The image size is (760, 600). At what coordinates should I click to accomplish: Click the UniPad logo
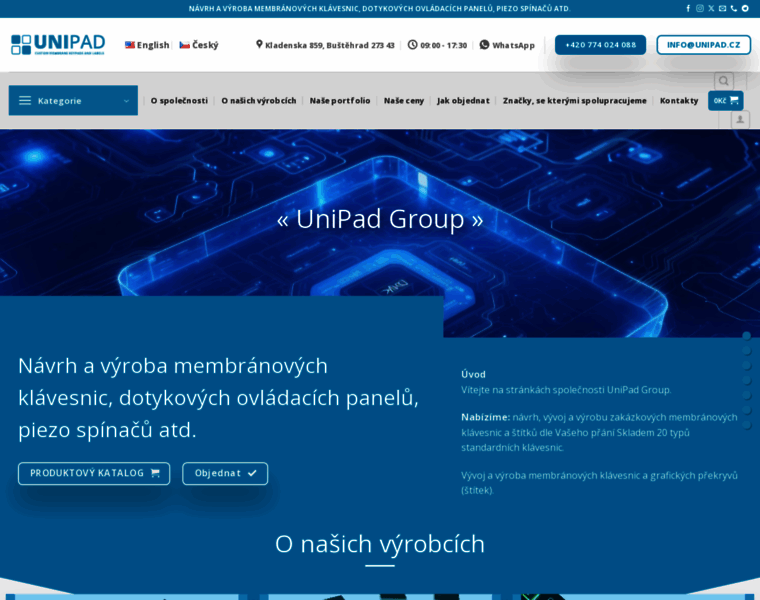coord(57,44)
